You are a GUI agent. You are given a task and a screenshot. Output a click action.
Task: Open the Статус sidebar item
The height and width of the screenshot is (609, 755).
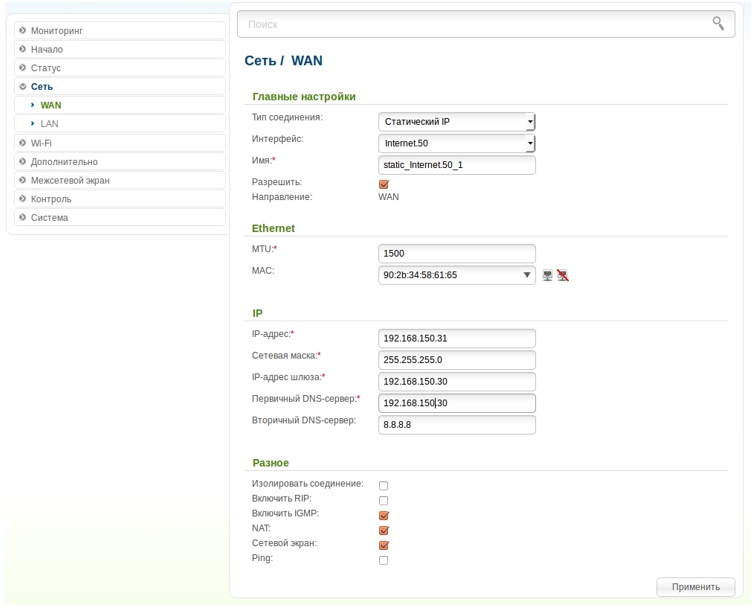pyautogui.click(x=46, y=68)
